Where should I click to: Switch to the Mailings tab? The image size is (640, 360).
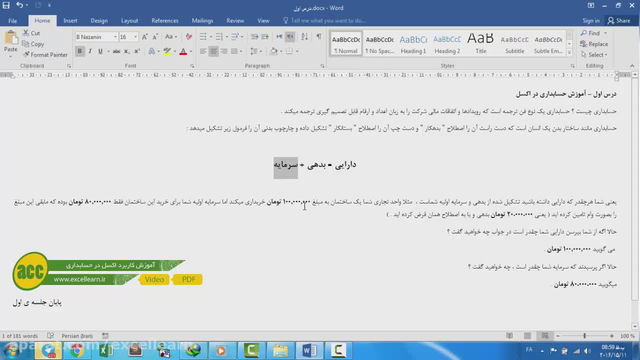(202, 20)
